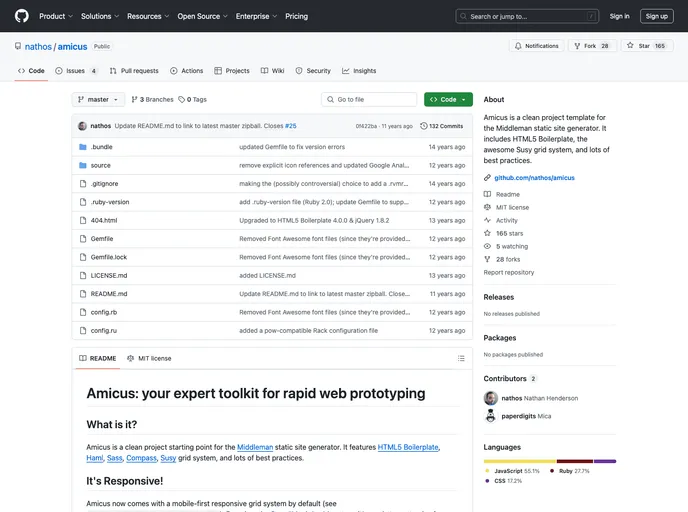The height and width of the screenshot is (512, 688).
Task: Click the Fork button
Action: coord(592,46)
